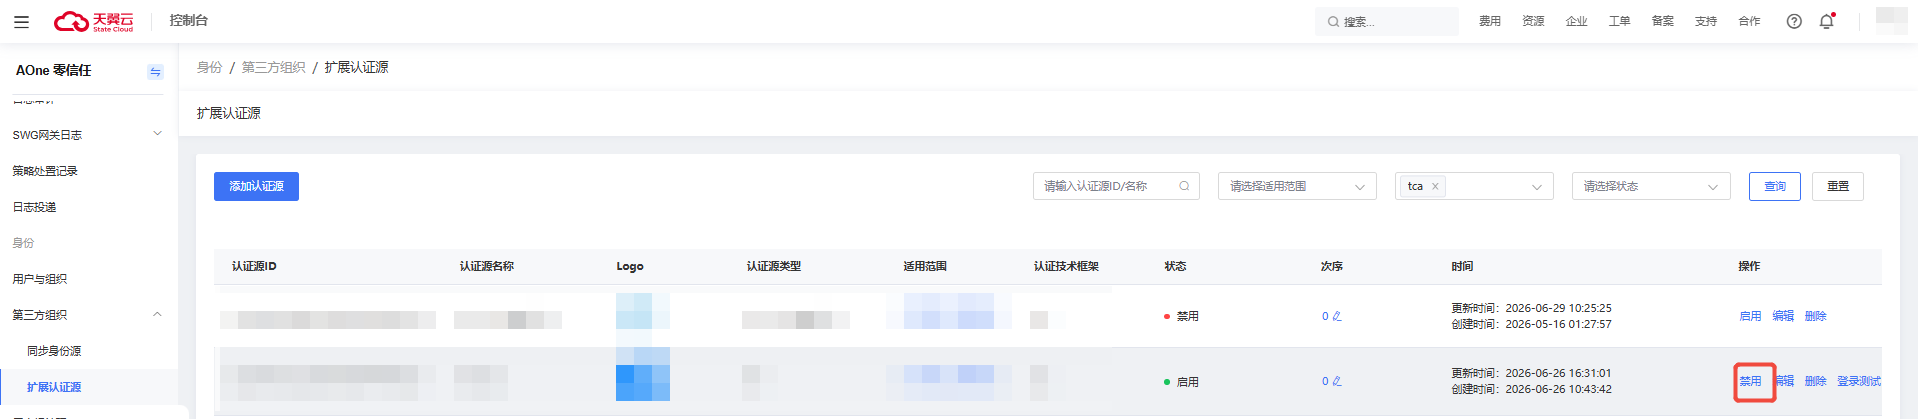Collapse the third-party organization menu

click(x=157, y=314)
